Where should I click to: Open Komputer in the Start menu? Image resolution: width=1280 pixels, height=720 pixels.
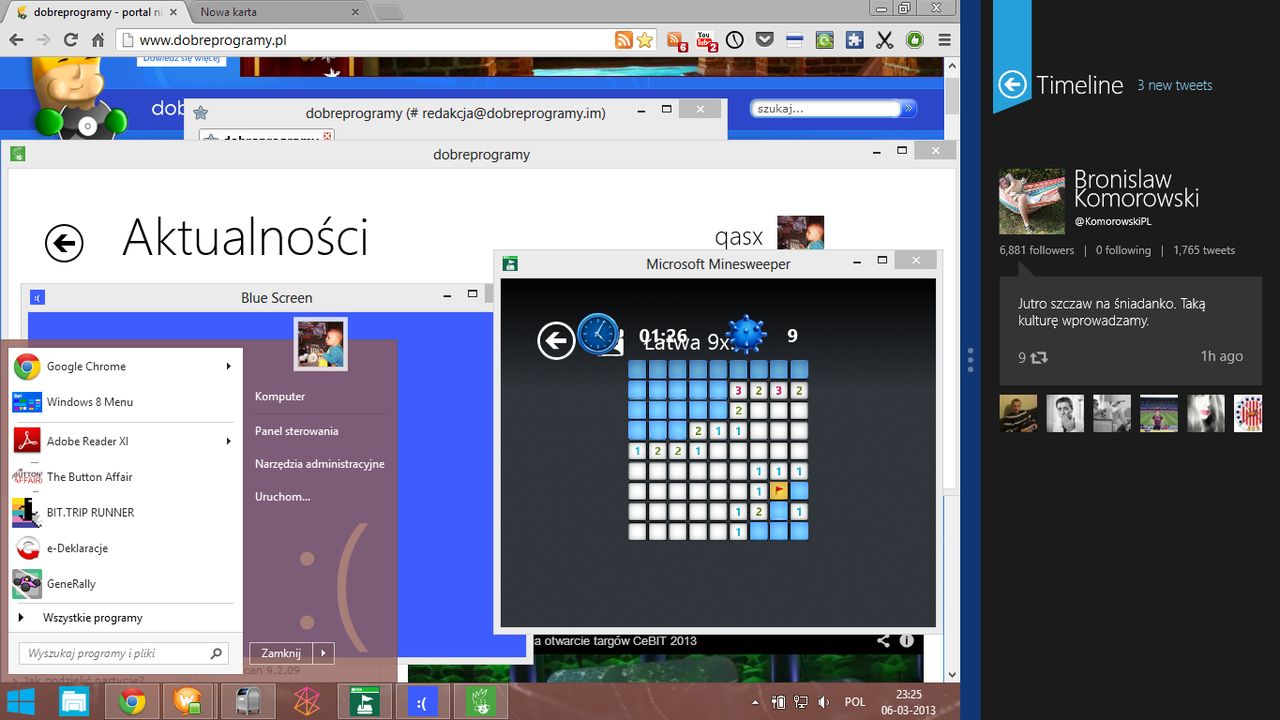(280, 396)
